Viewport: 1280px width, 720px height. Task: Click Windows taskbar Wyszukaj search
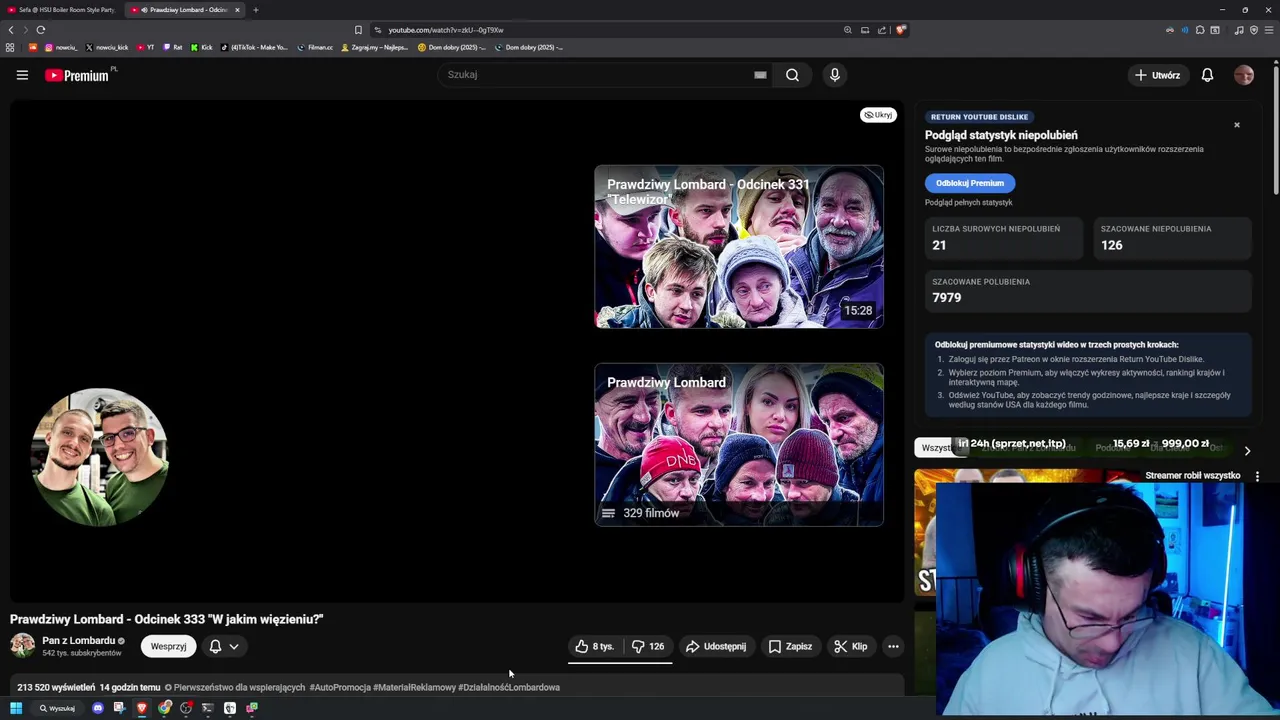tap(56, 708)
